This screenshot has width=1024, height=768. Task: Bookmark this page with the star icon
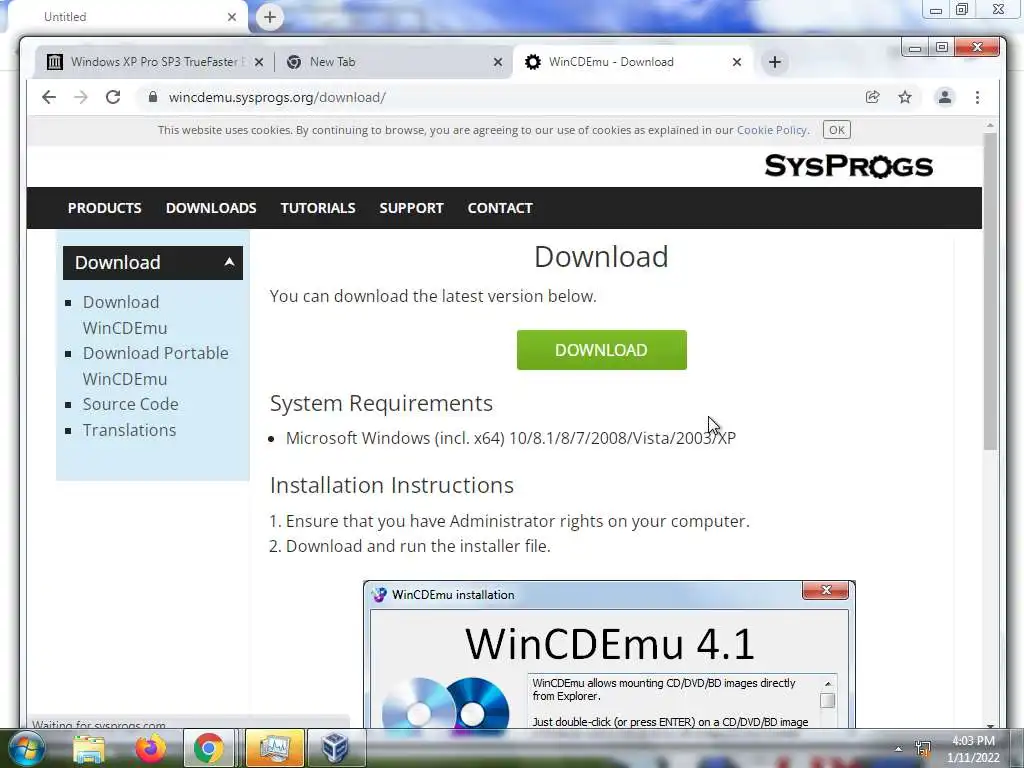(904, 97)
